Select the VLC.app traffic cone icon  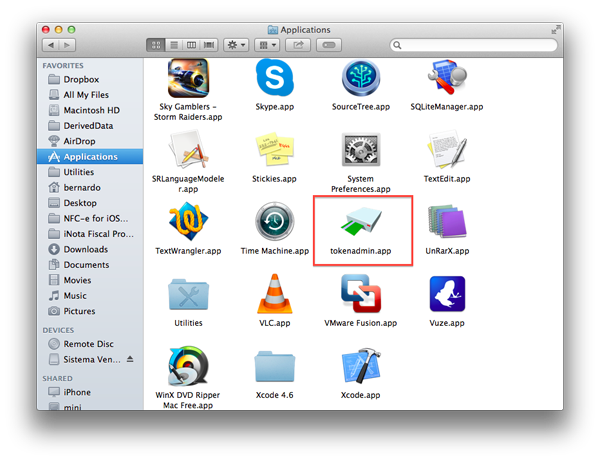(275, 294)
